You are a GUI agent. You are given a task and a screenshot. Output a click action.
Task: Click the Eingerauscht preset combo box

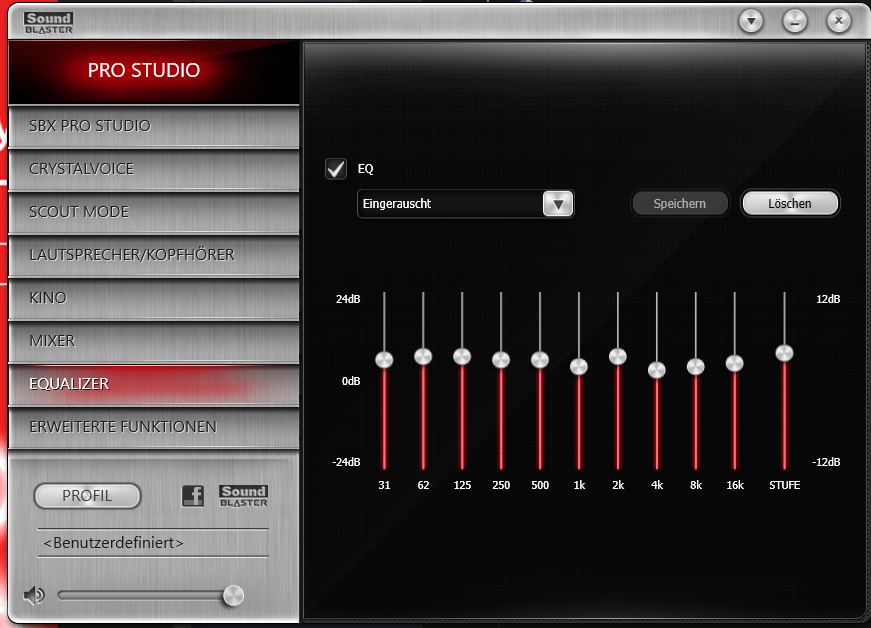click(x=465, y=204)
